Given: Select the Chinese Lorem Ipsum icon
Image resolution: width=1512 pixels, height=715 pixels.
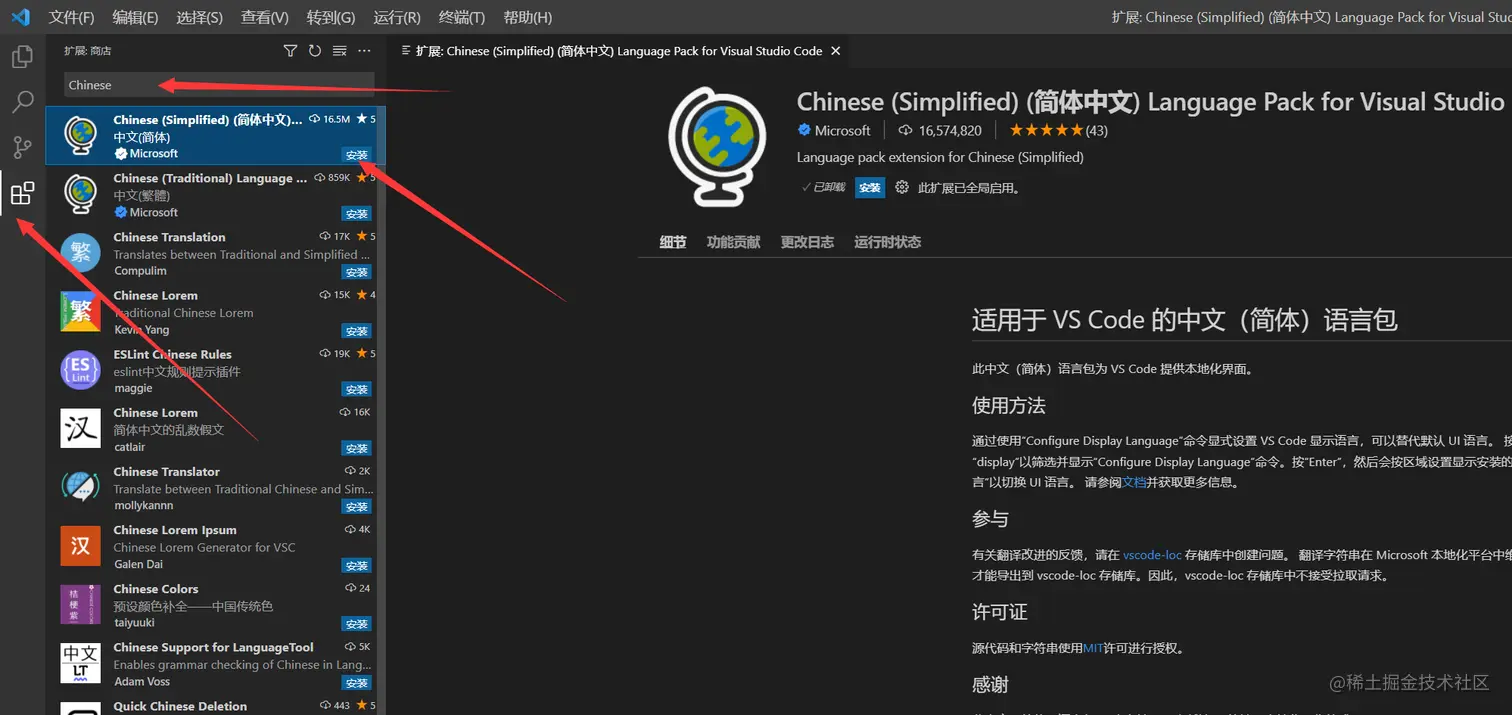Looking at the screenshot, I should (x=80, y=546).
